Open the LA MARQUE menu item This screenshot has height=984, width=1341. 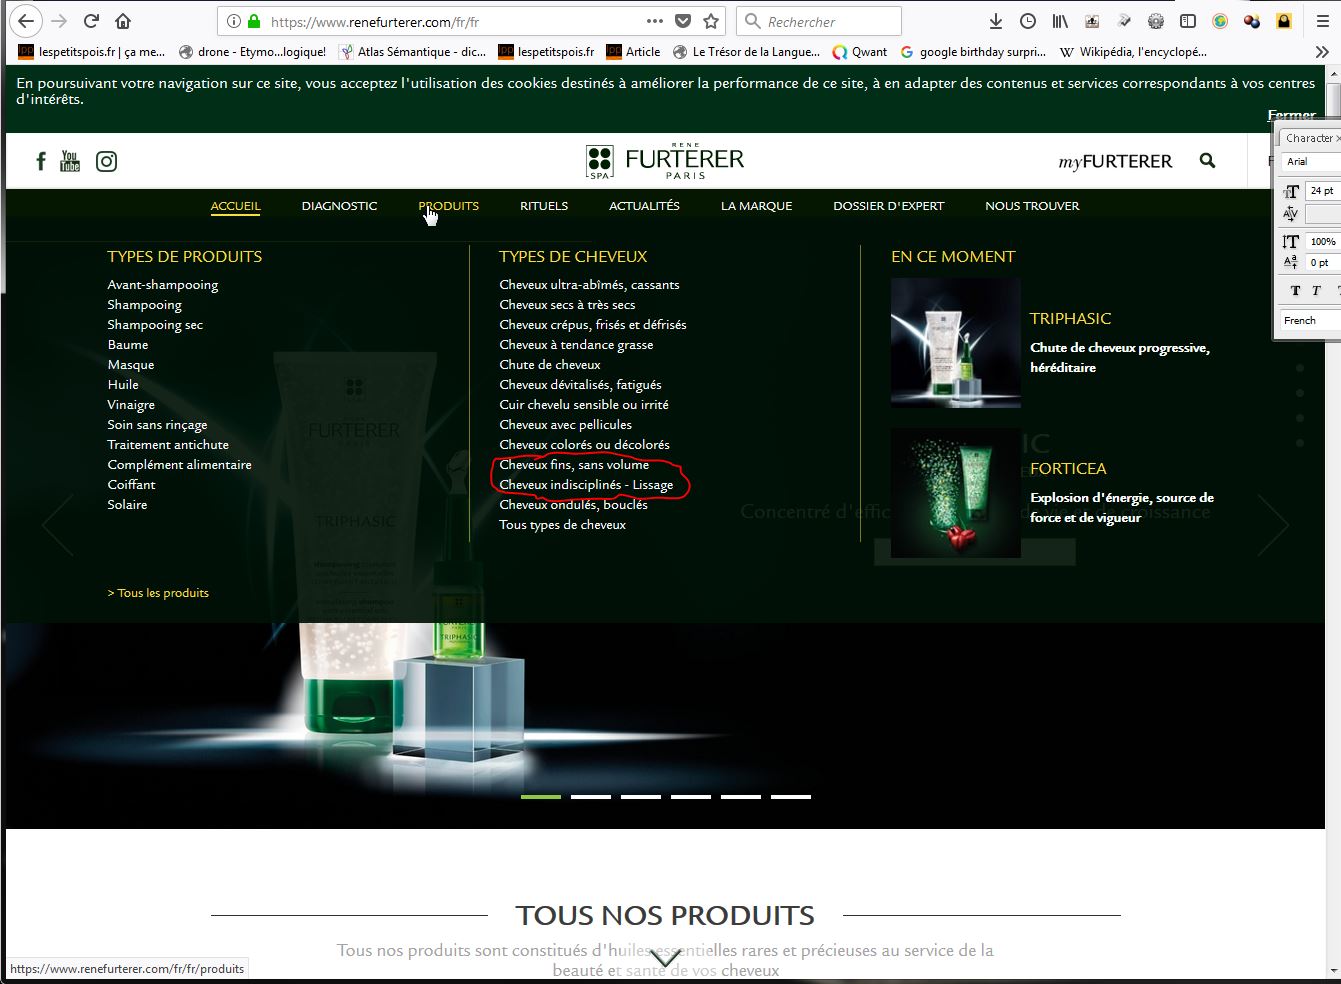point(756,206)
